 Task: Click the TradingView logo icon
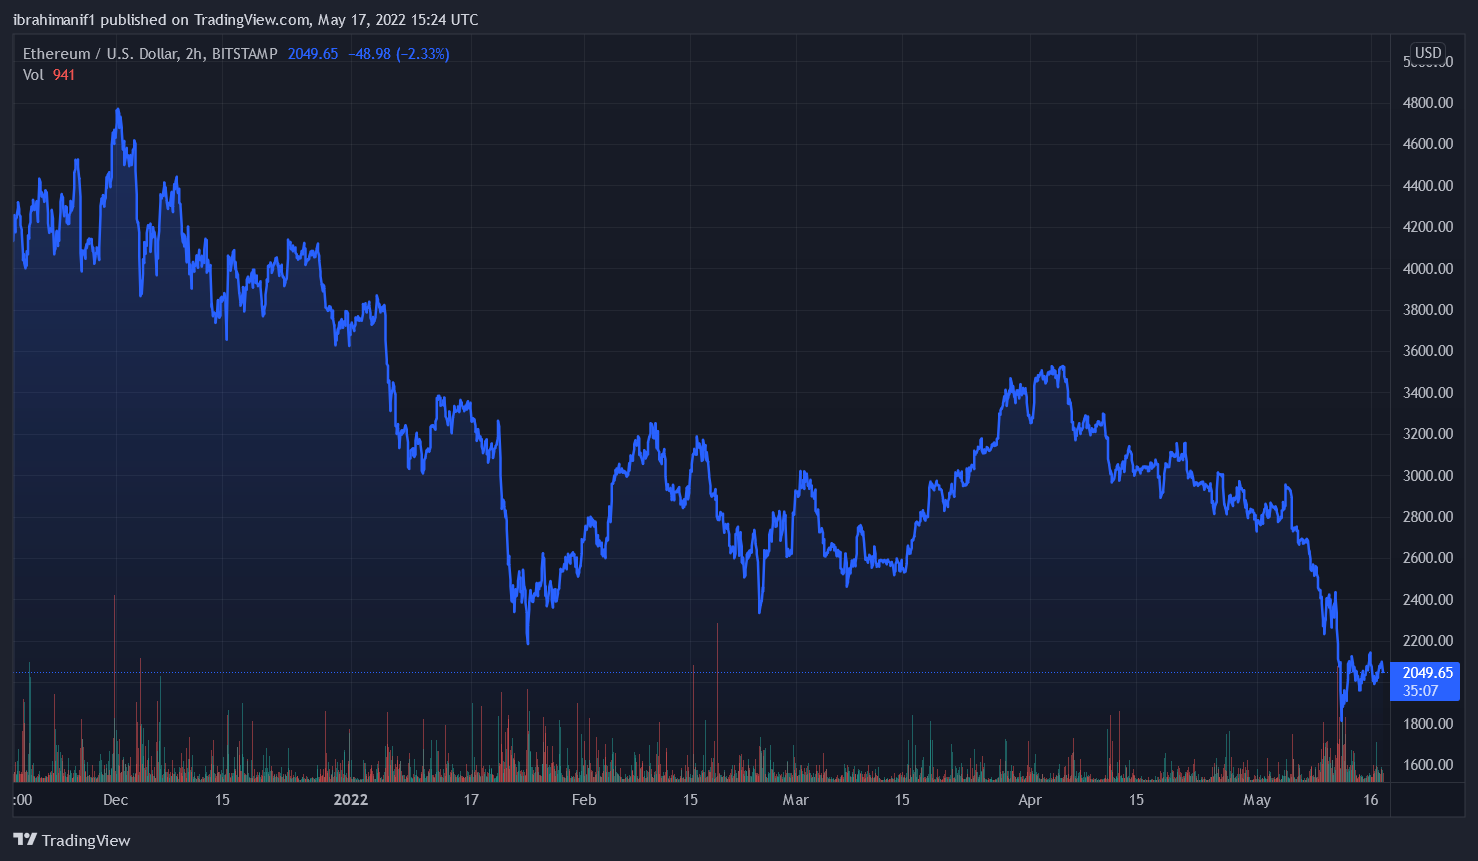(25, 840)
